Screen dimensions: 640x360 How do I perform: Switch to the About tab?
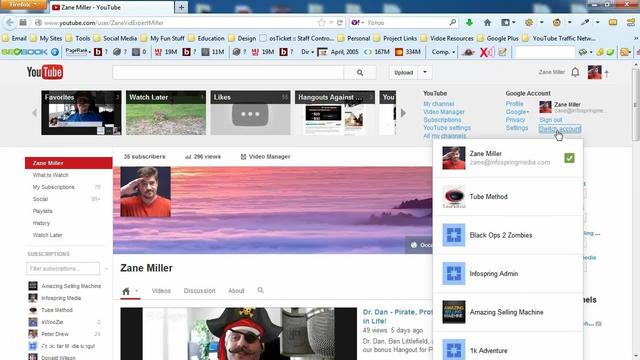236,291
